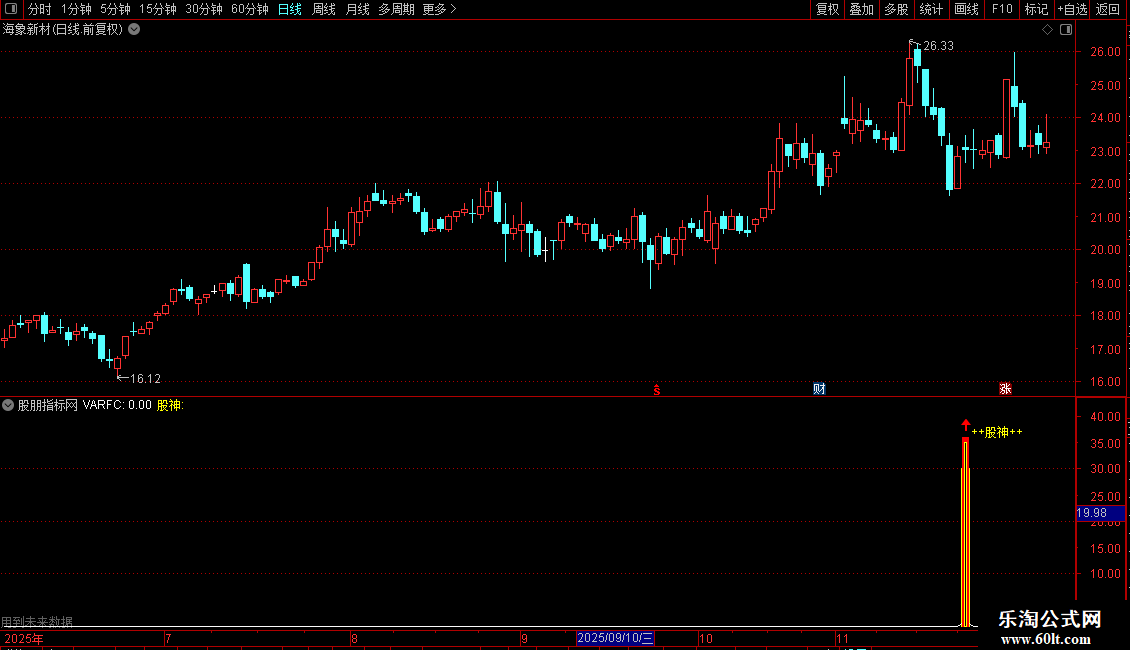Click the tall red-yellow indicator bar
Image resolution: width=1130 pixels, height=650 pixels.
click(966, 532)
